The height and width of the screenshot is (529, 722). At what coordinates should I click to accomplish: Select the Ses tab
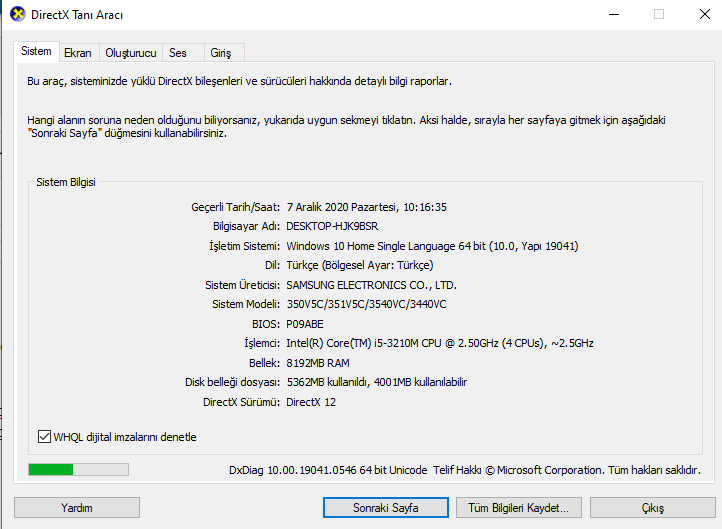click(177, 53)
